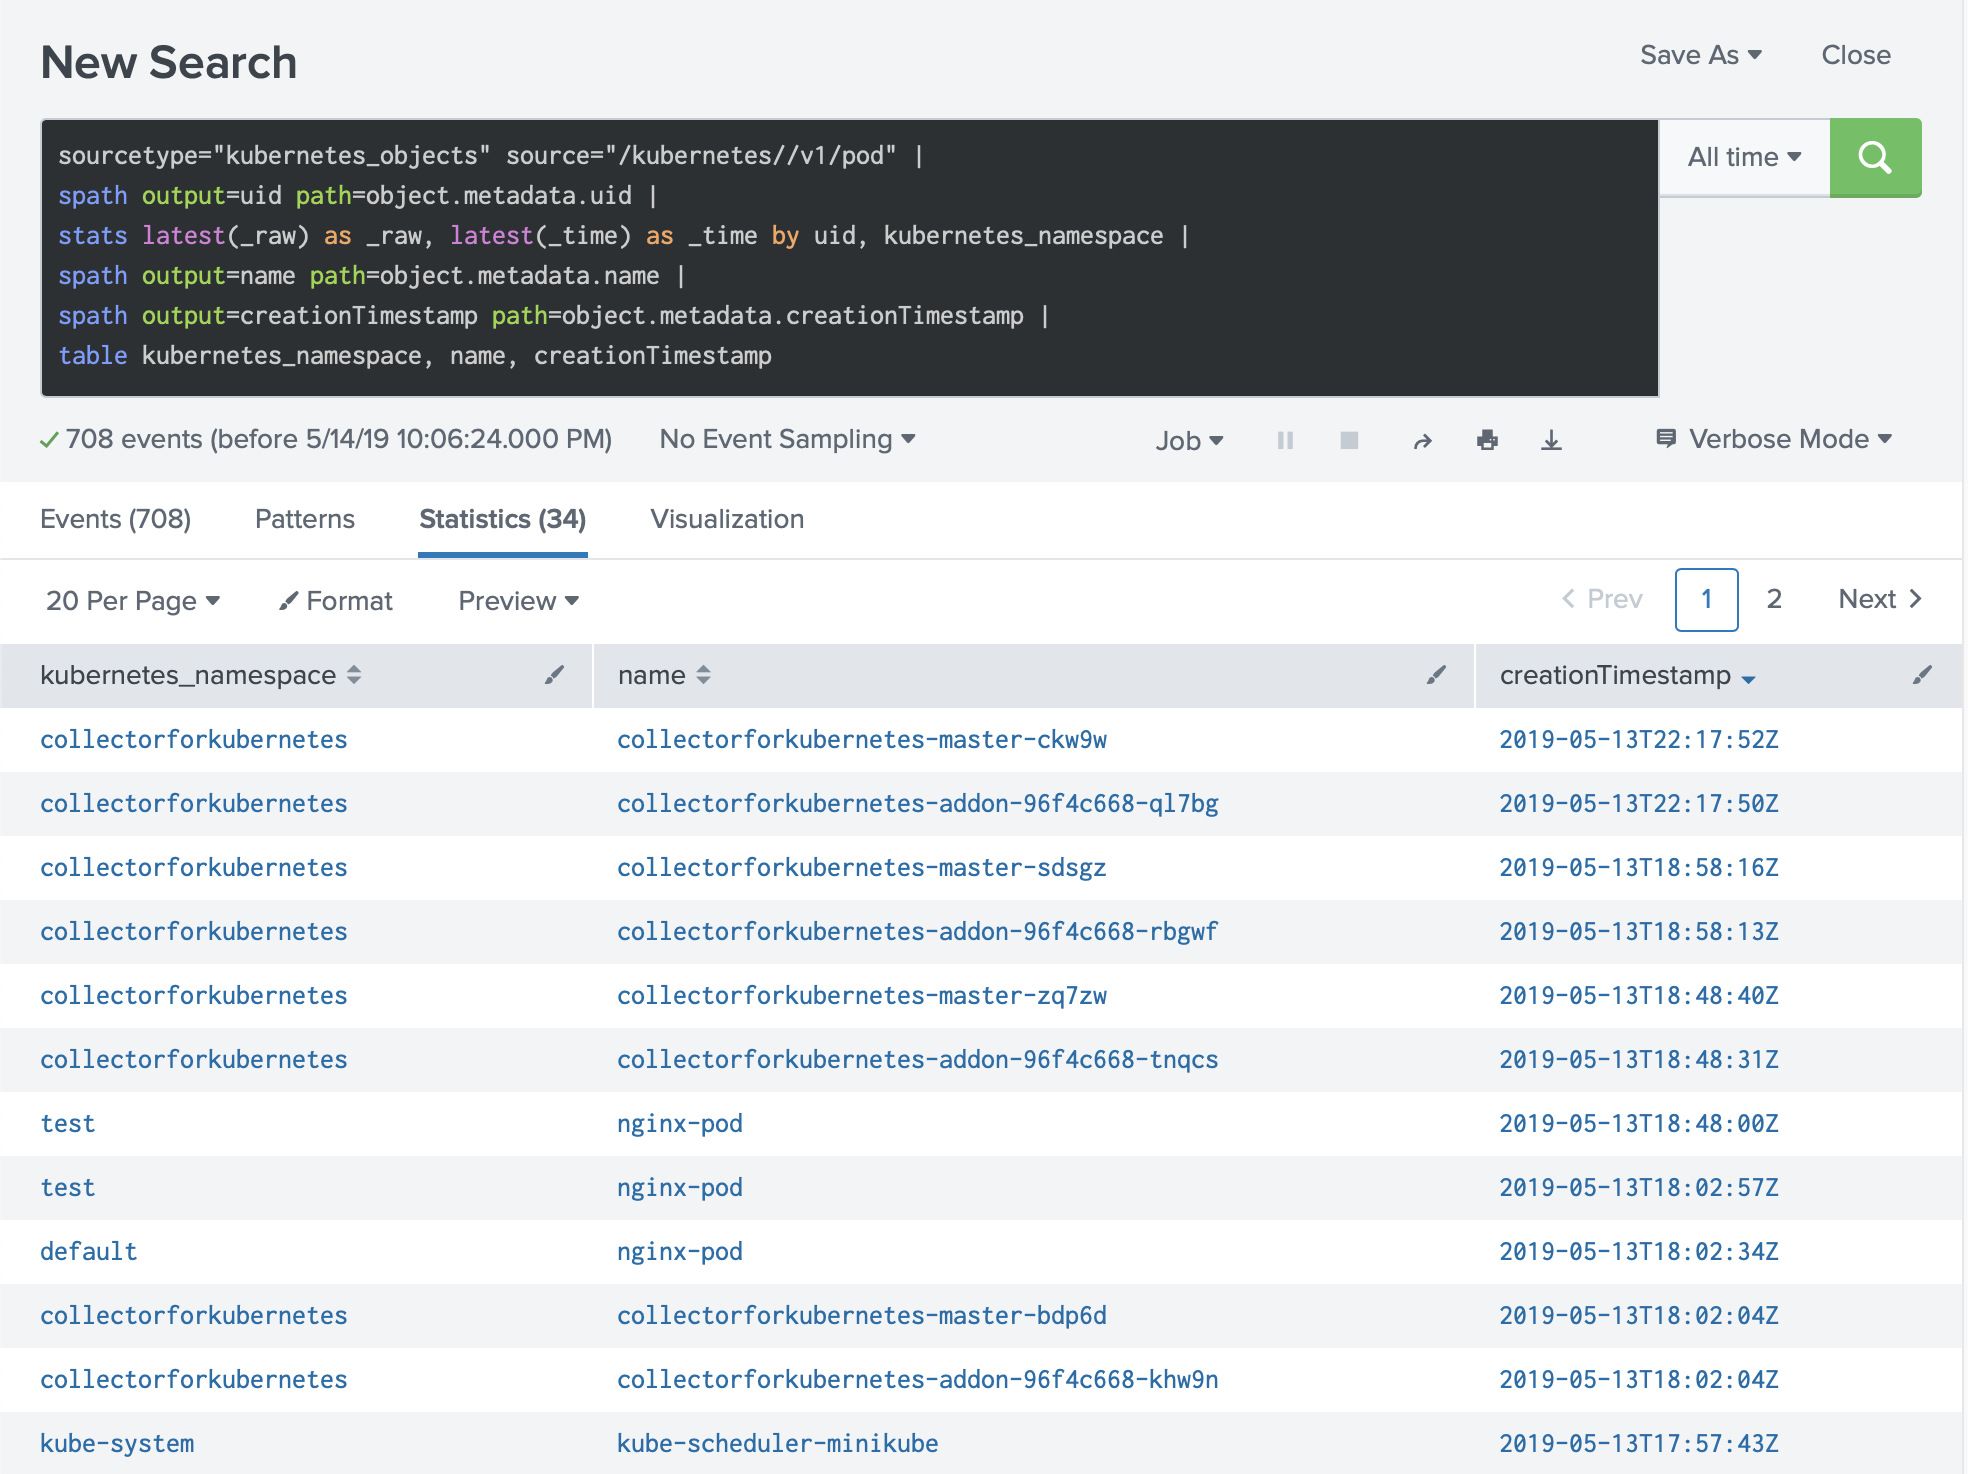1968x1474 pixels.
Task: Click pod collectorforkubernetes-addon-96f4c668-khw9n
Action: (918, 1379)
